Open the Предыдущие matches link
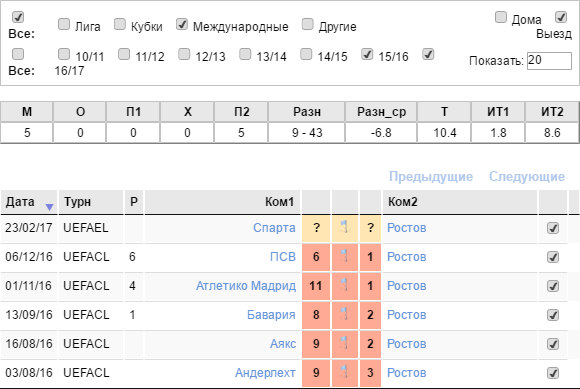The height and width of the screenshot is (389, 580). point(431,176)
